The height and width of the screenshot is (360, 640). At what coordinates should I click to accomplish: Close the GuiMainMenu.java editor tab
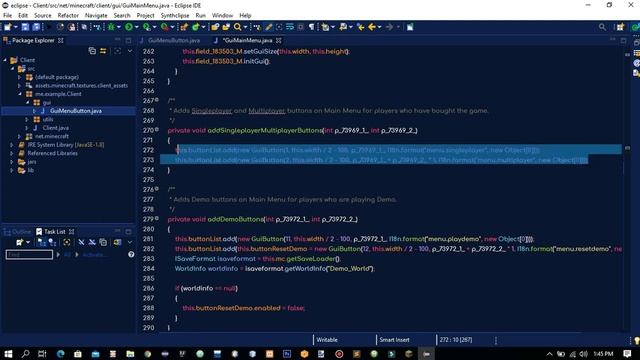pyautogui.click(x=279, y=40)
